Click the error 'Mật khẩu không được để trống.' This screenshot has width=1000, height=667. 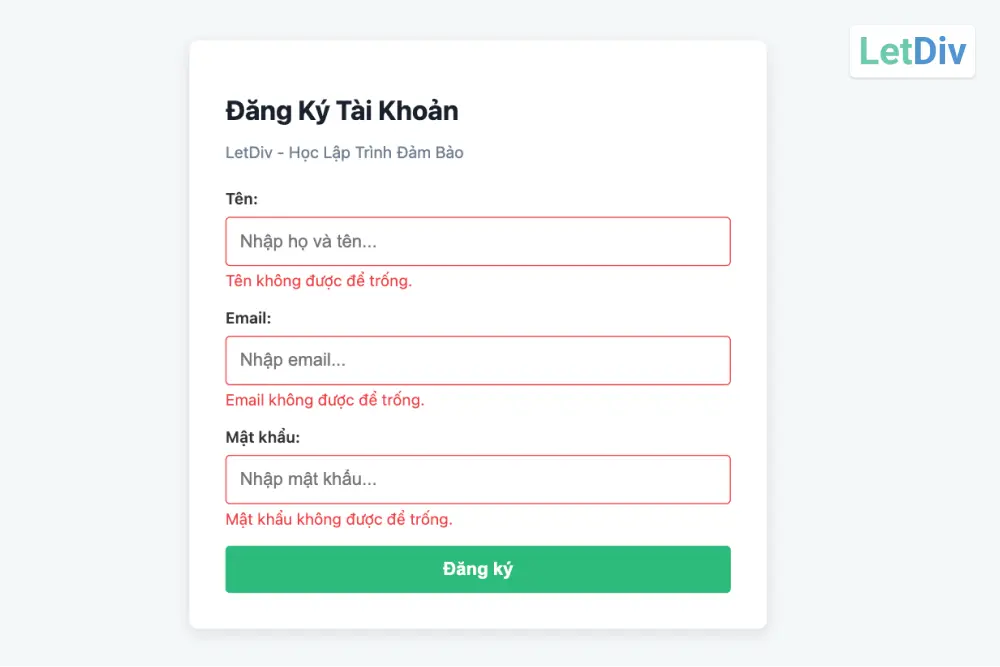tap(339, 520)
